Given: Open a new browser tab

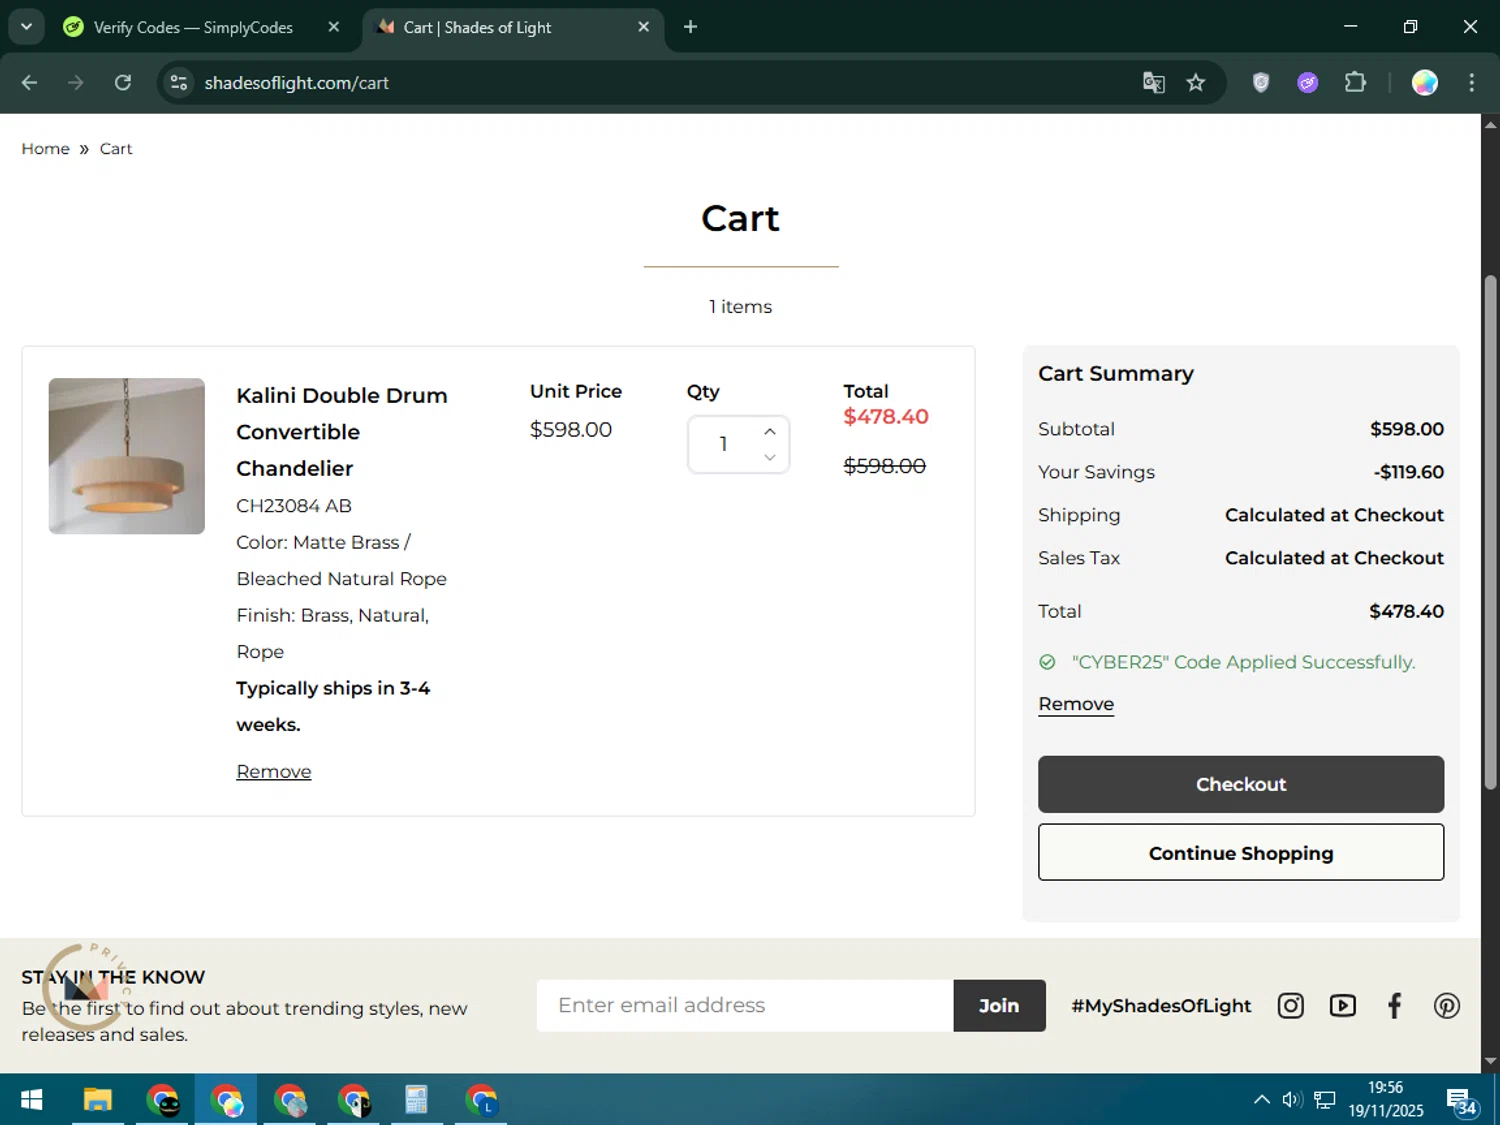Looking at the screenshot, I should pyautogui.click(x=690, y=27).
